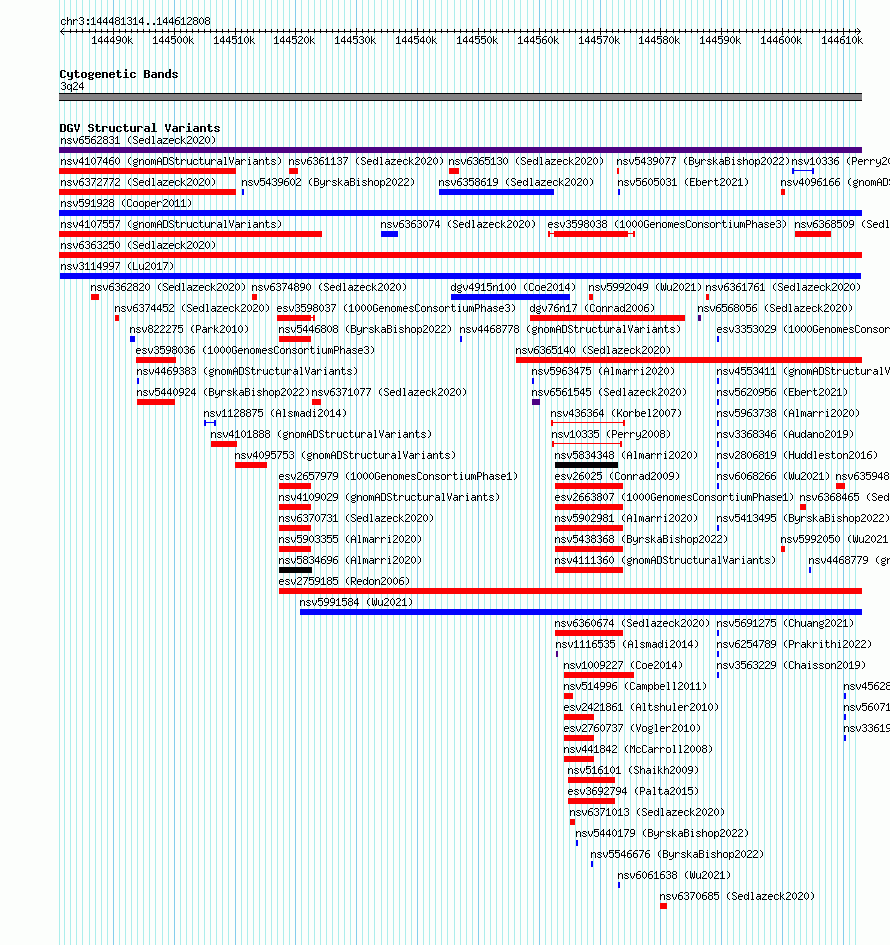
Task: Click the nsv6562831 (Sedlazeck2020) variant label
Action: 138,140
